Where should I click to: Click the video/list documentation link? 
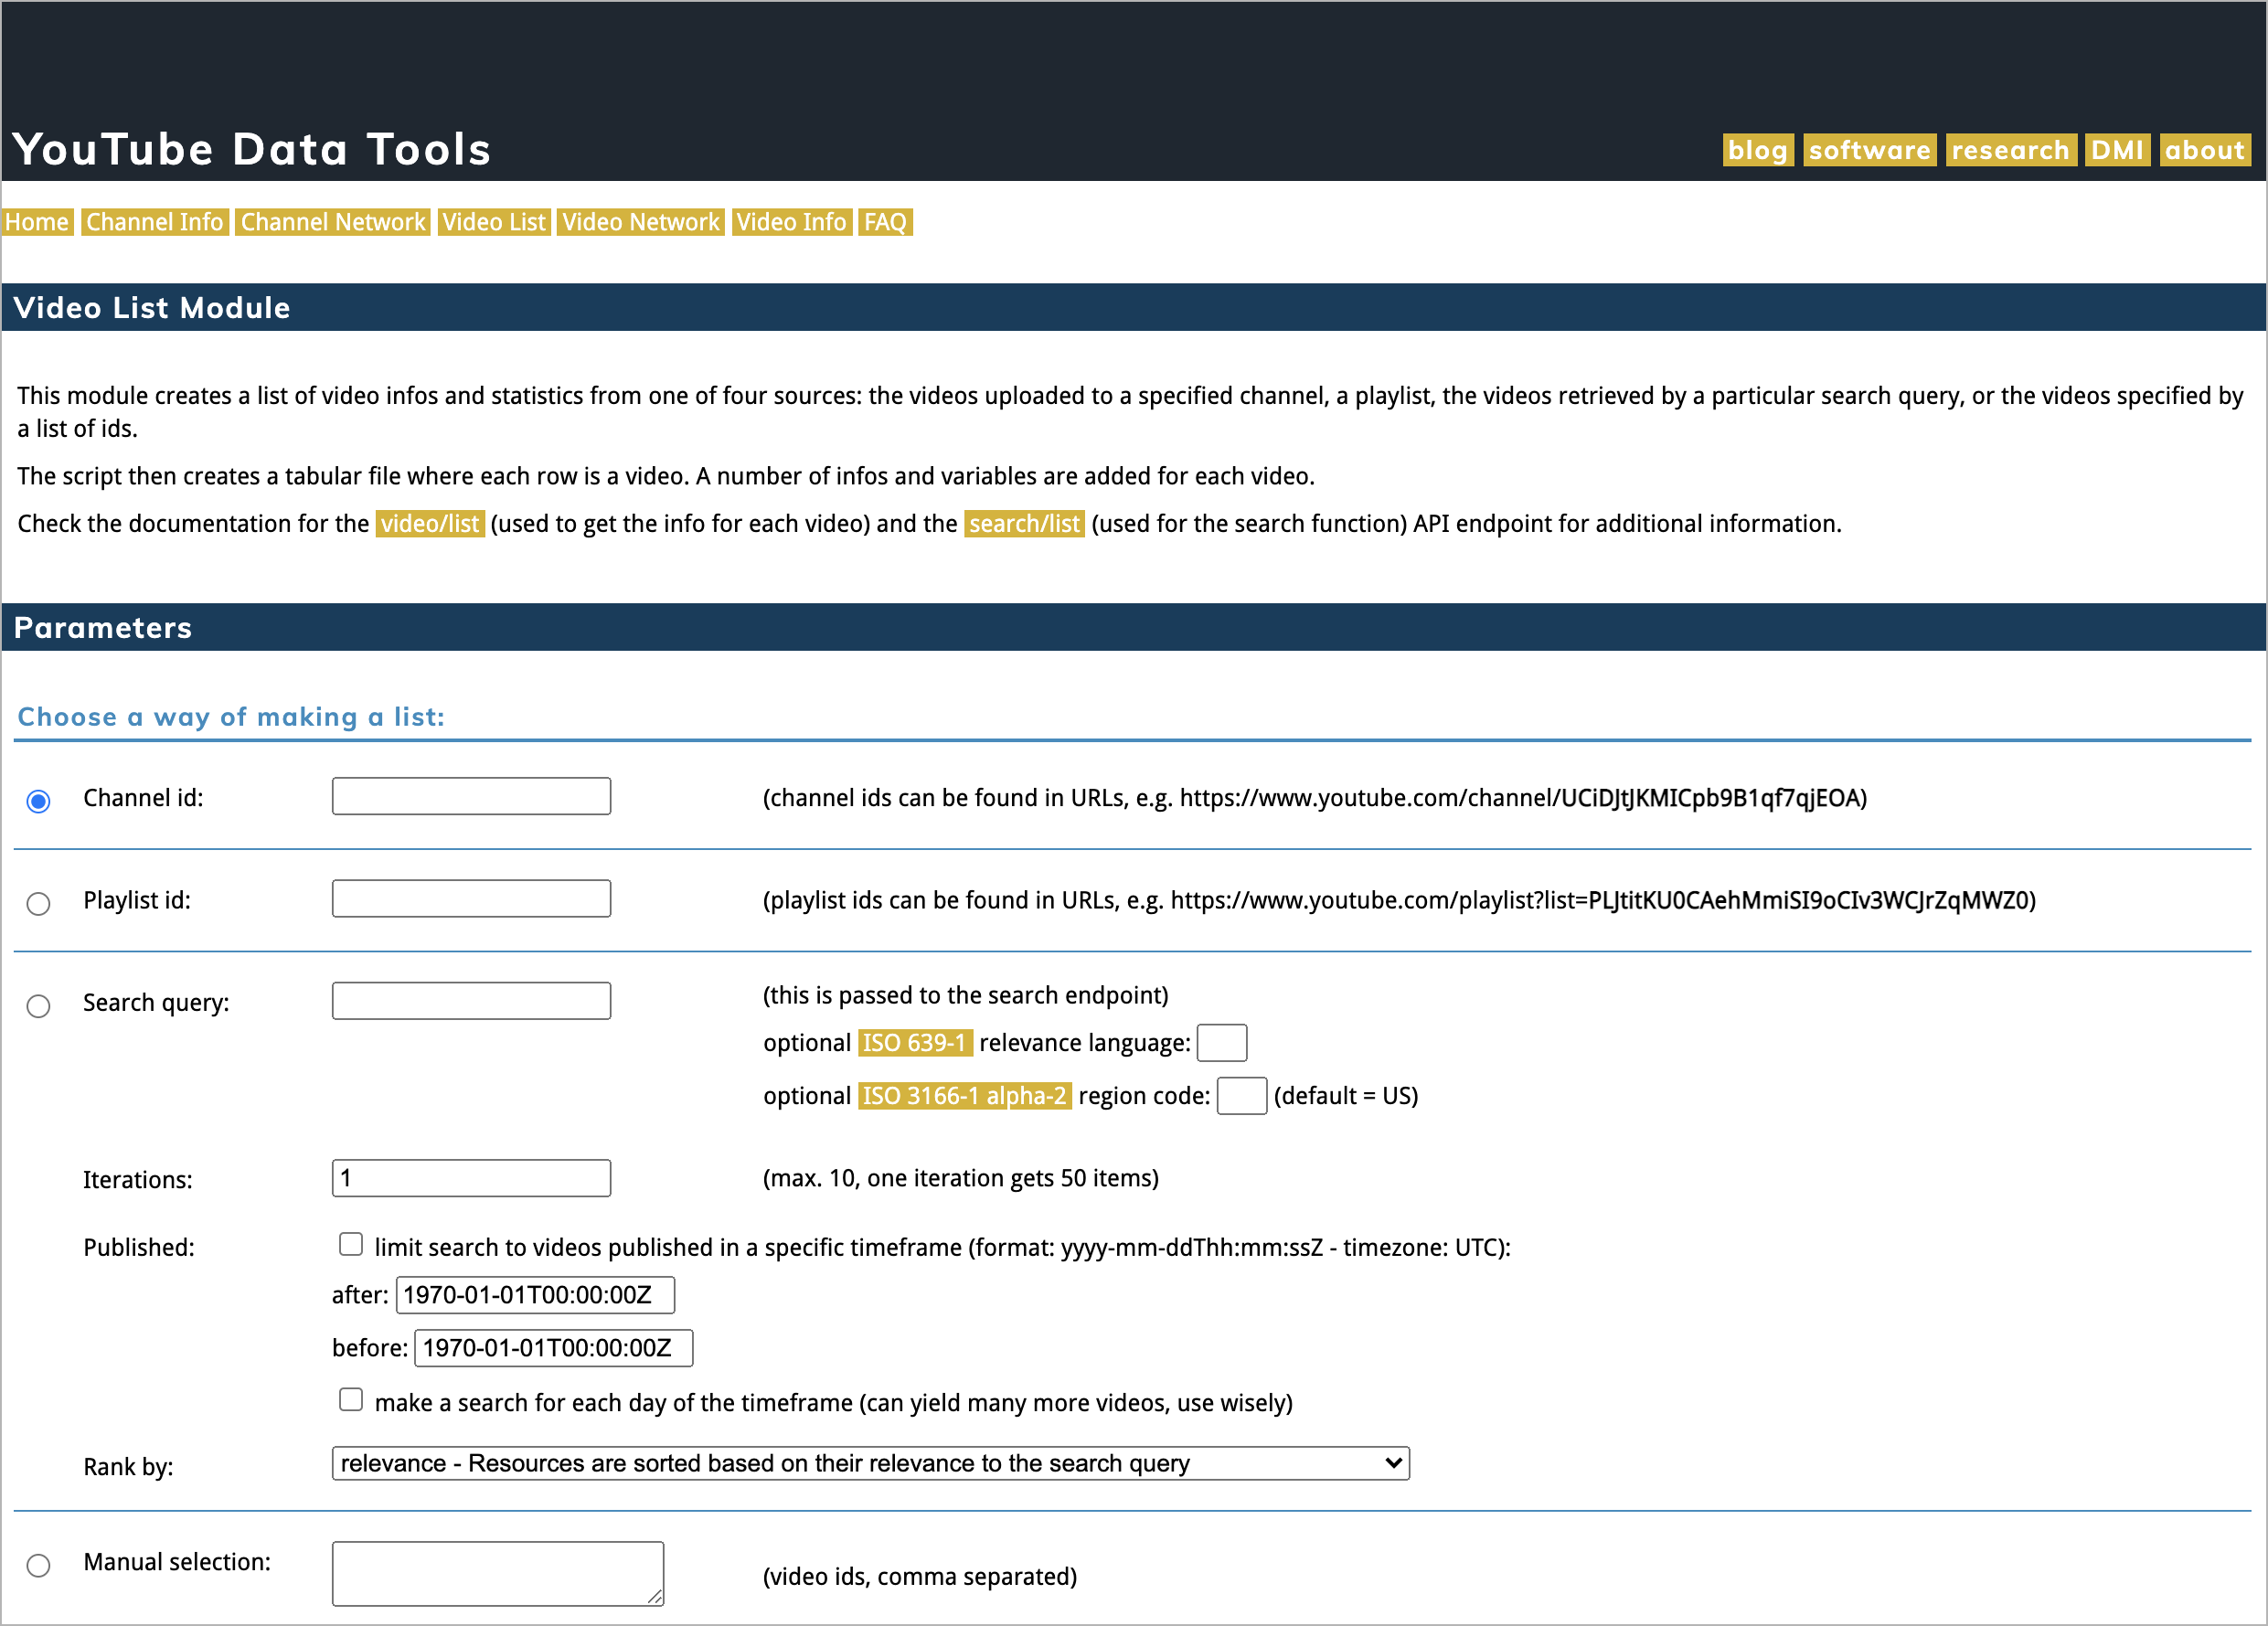[430, 524]
